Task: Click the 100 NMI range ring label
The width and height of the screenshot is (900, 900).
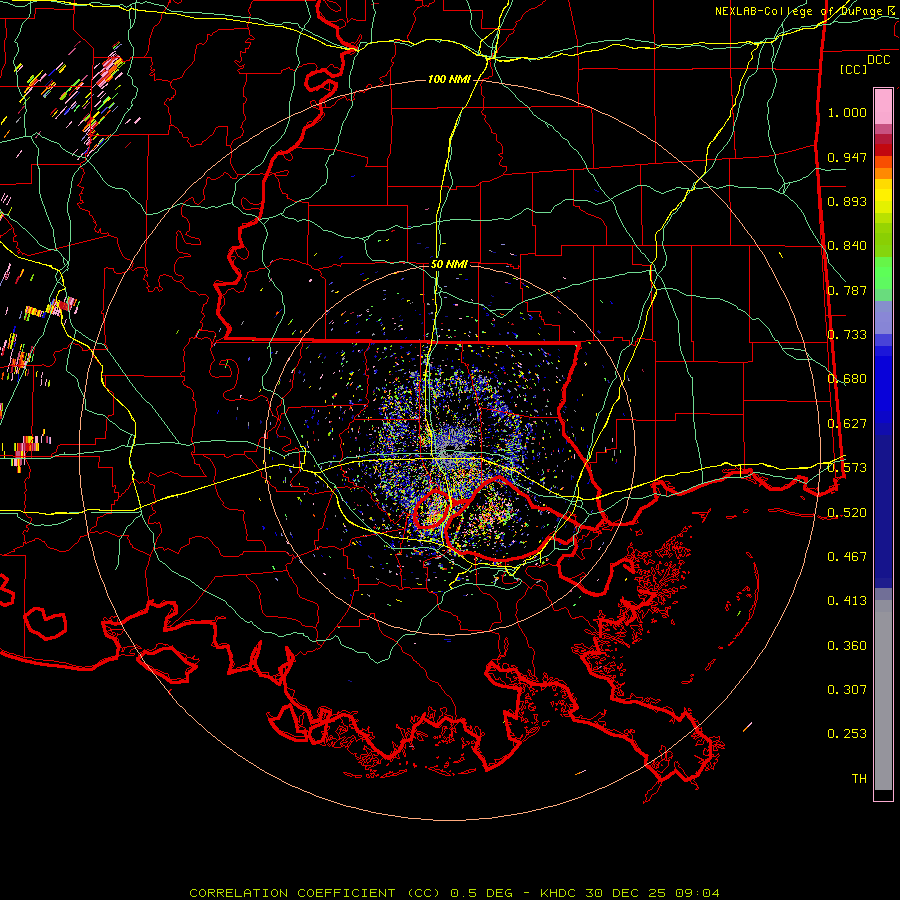Action: pos(449,79)
